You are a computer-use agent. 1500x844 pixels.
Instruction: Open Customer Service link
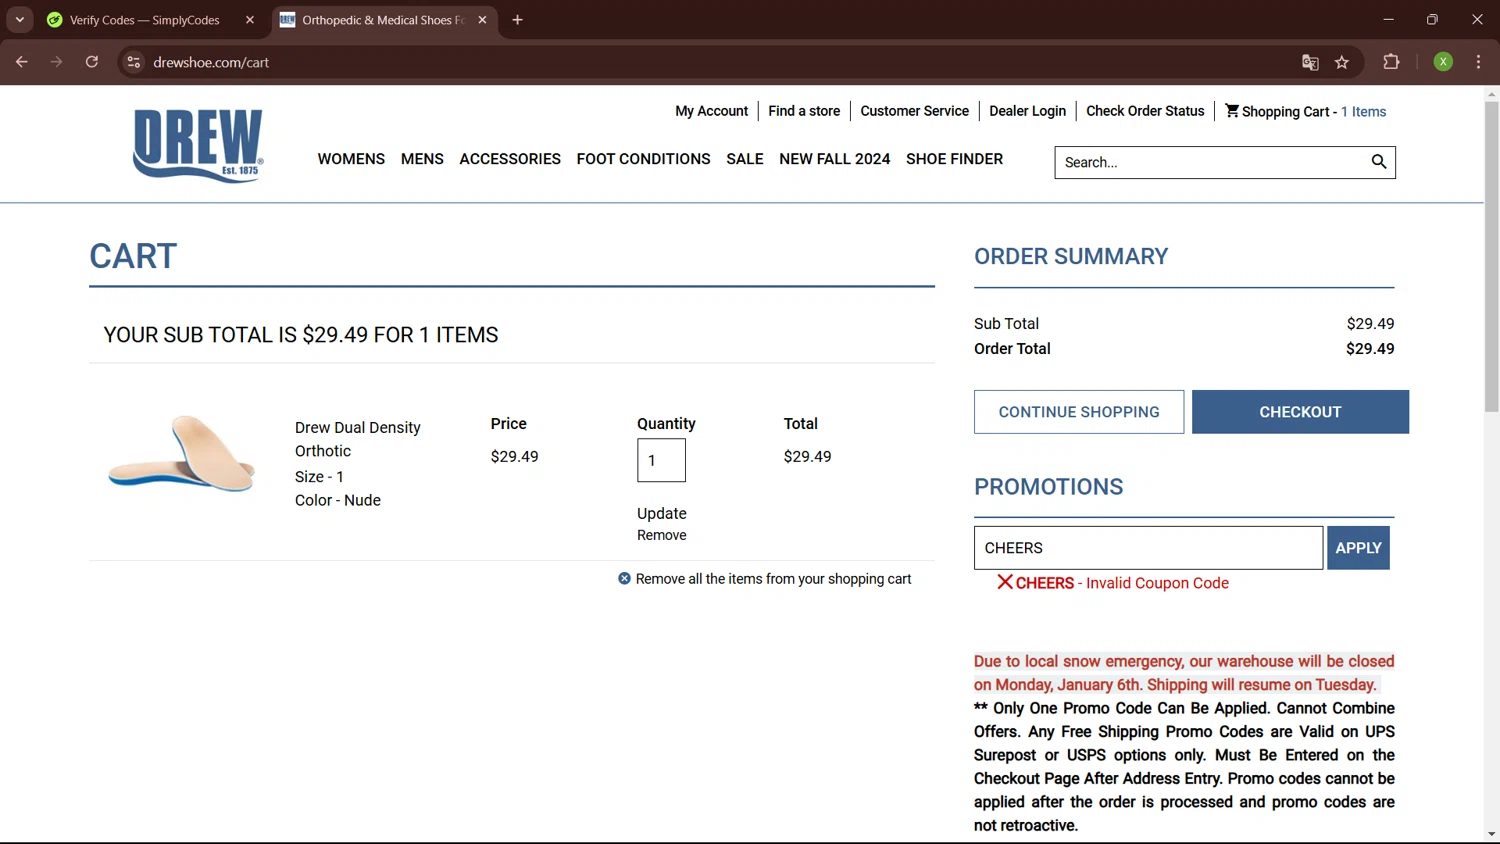914,111
